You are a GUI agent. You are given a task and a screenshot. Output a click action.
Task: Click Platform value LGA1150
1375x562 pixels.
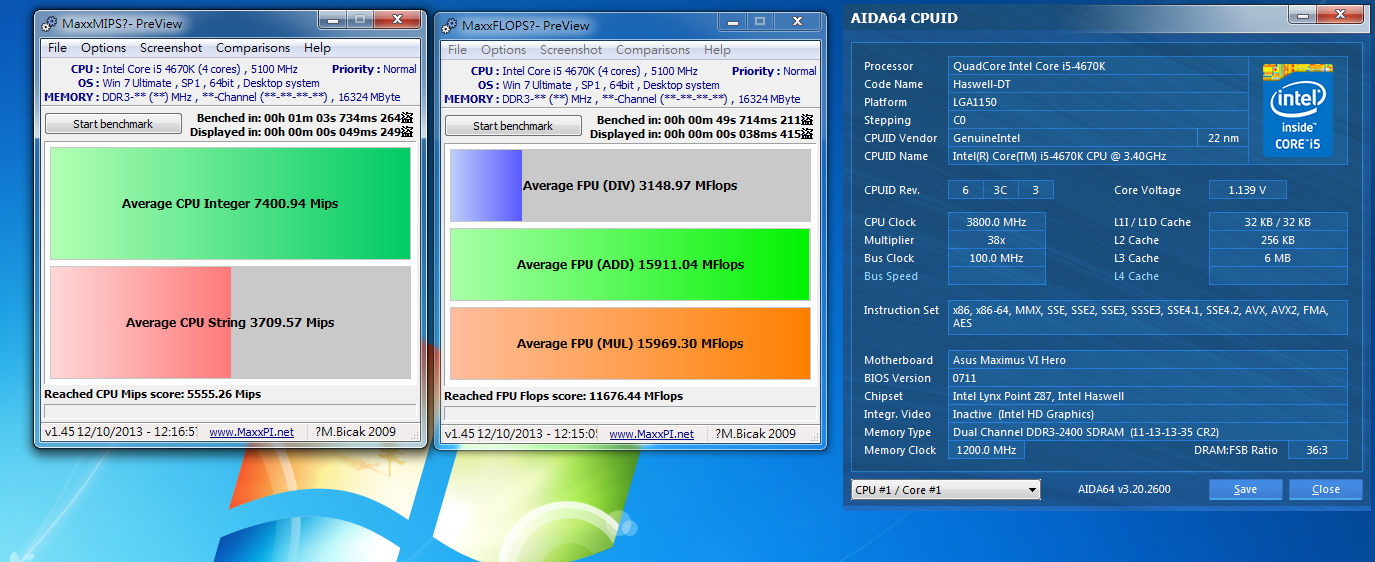click(1098, 102)
